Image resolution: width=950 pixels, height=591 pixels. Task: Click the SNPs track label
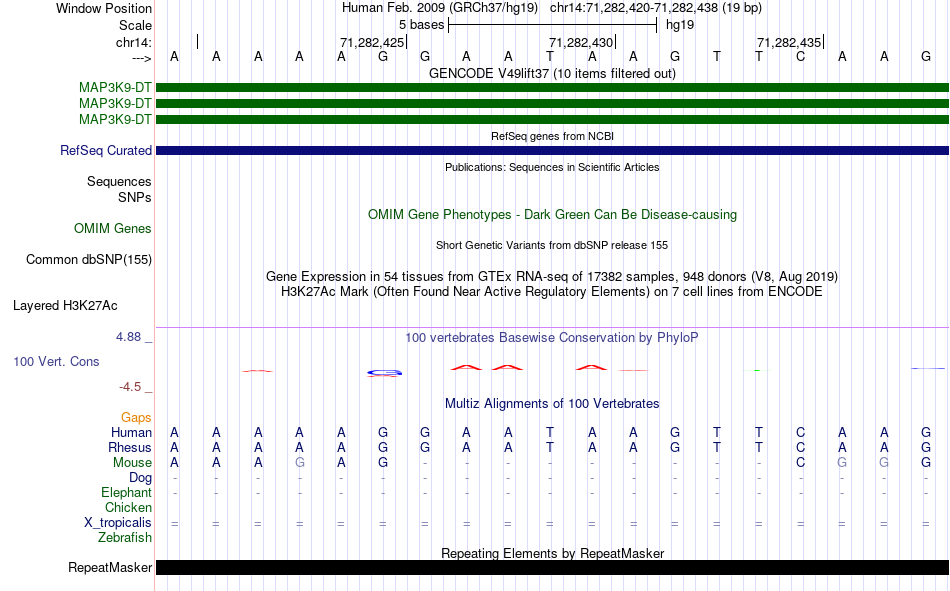(135, 198)
